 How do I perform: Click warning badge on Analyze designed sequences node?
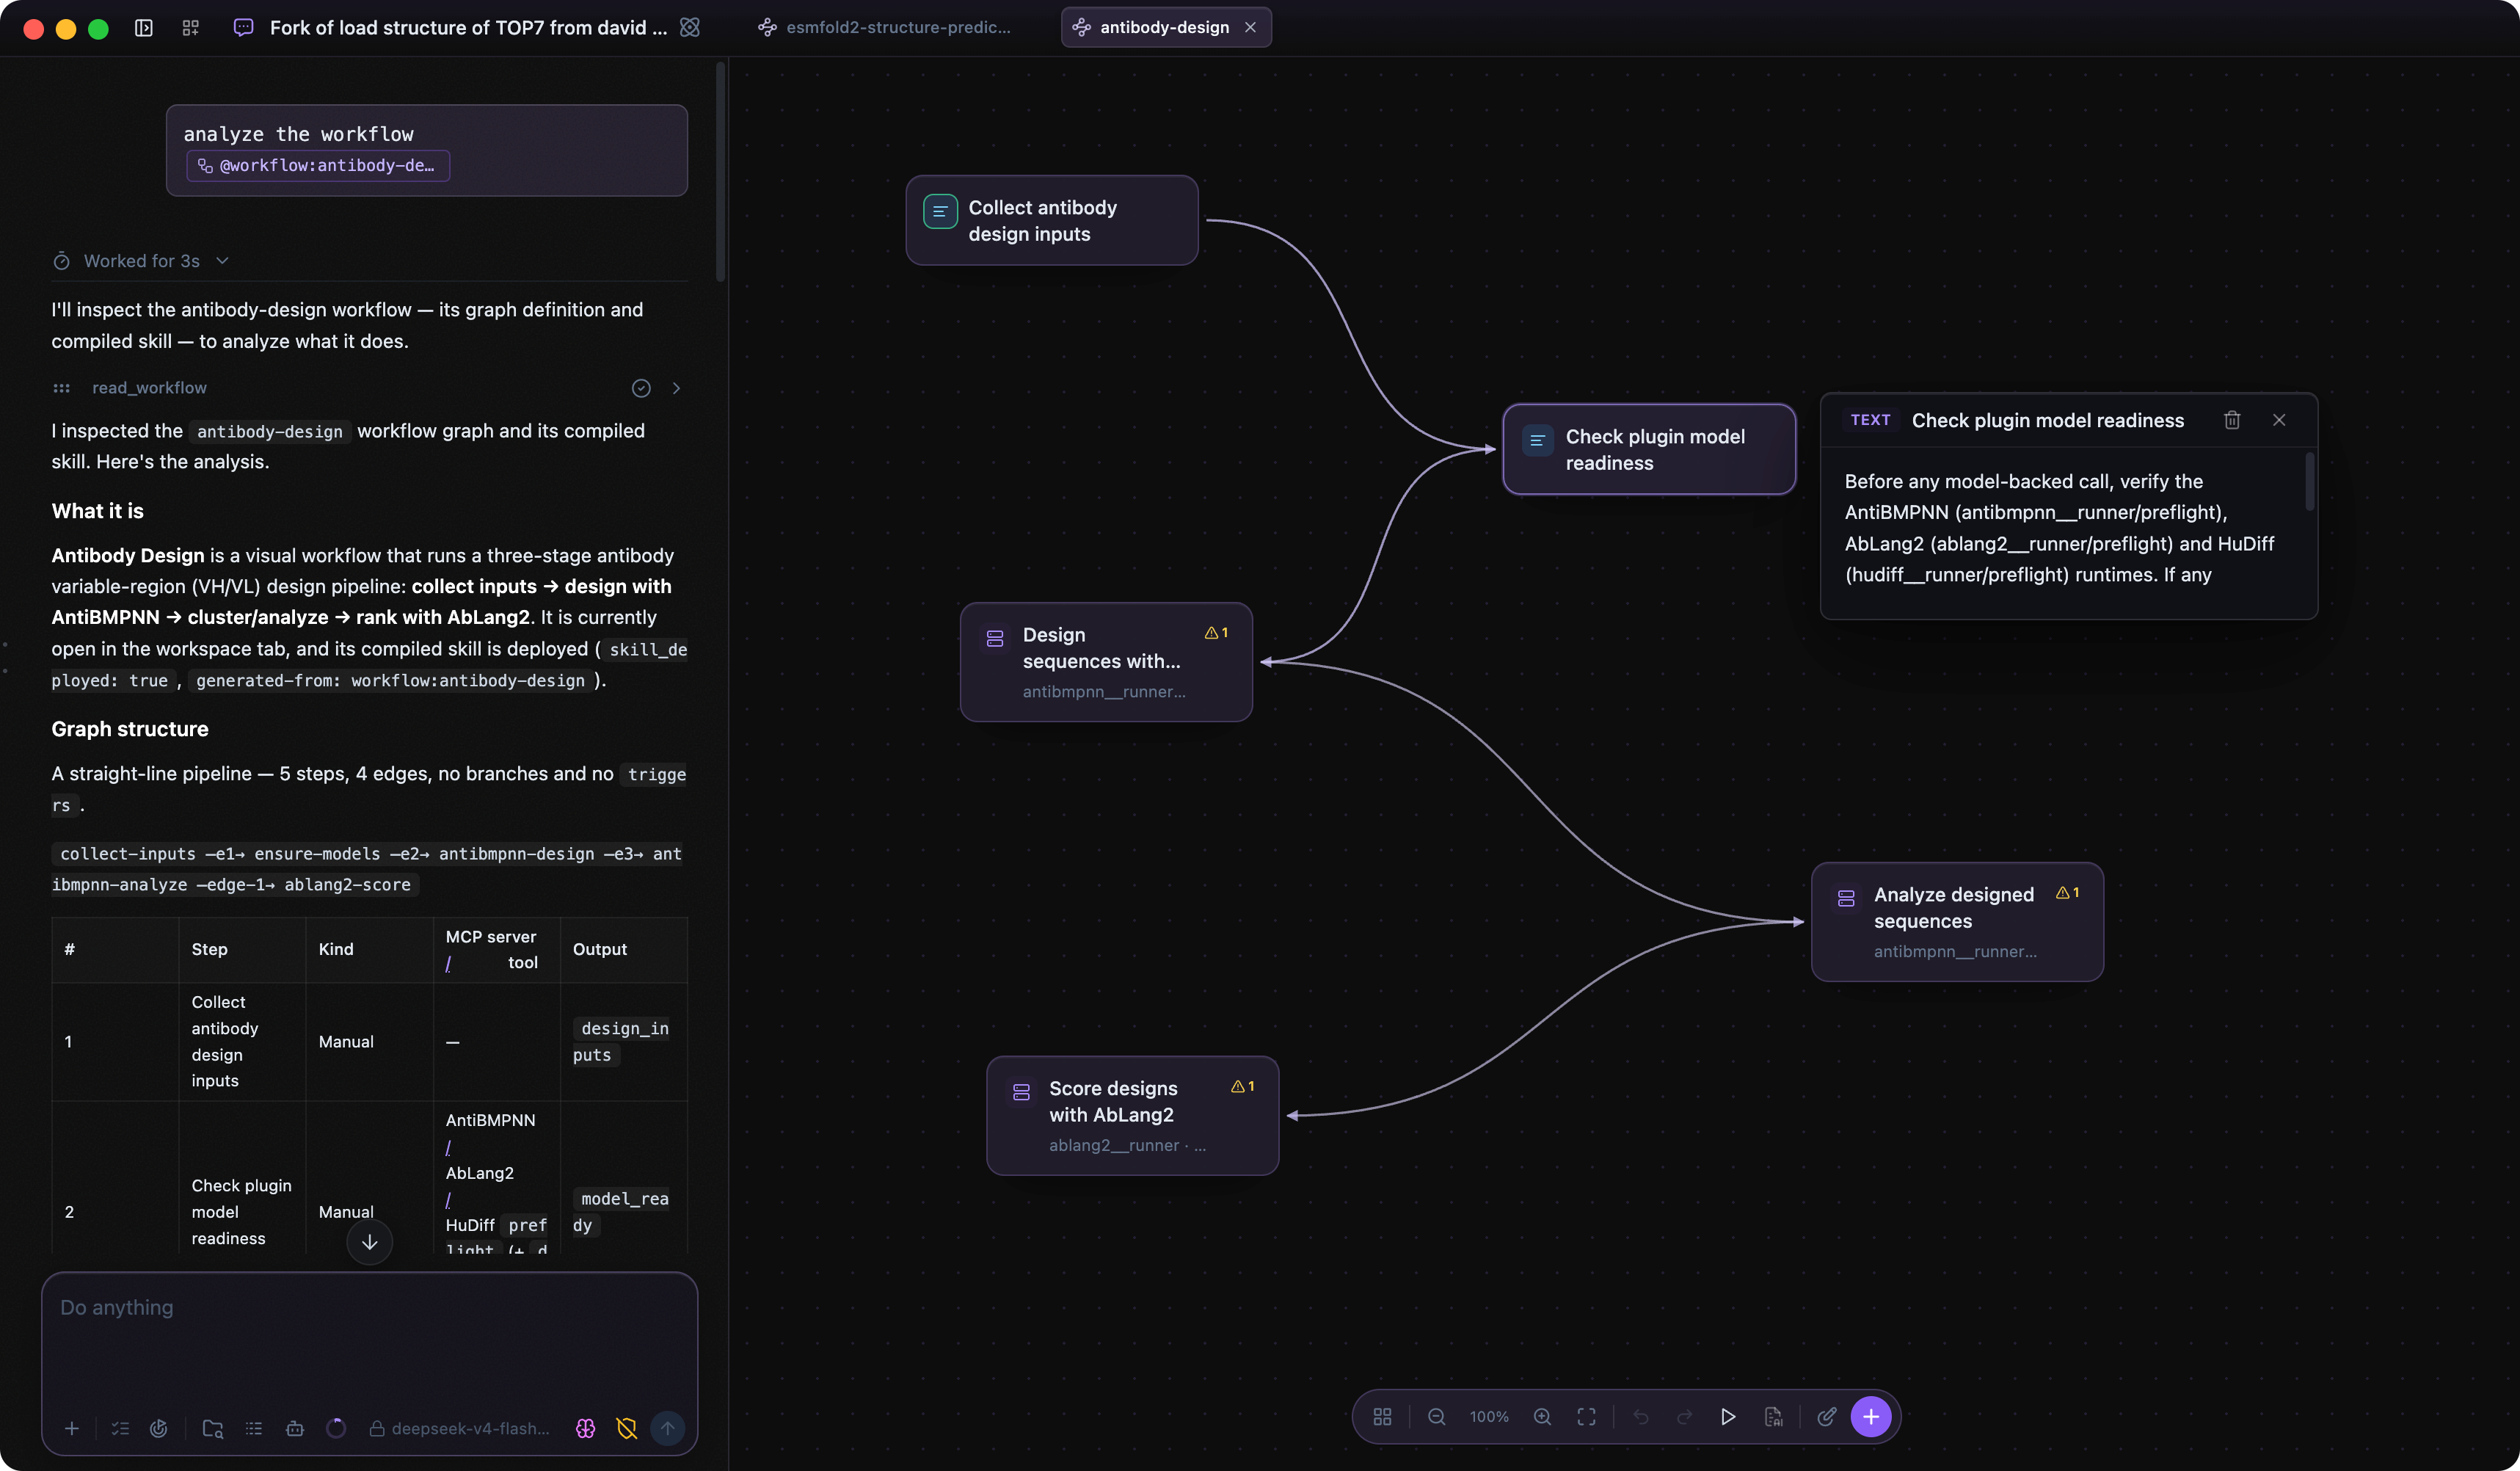[x=2068, y=893]
